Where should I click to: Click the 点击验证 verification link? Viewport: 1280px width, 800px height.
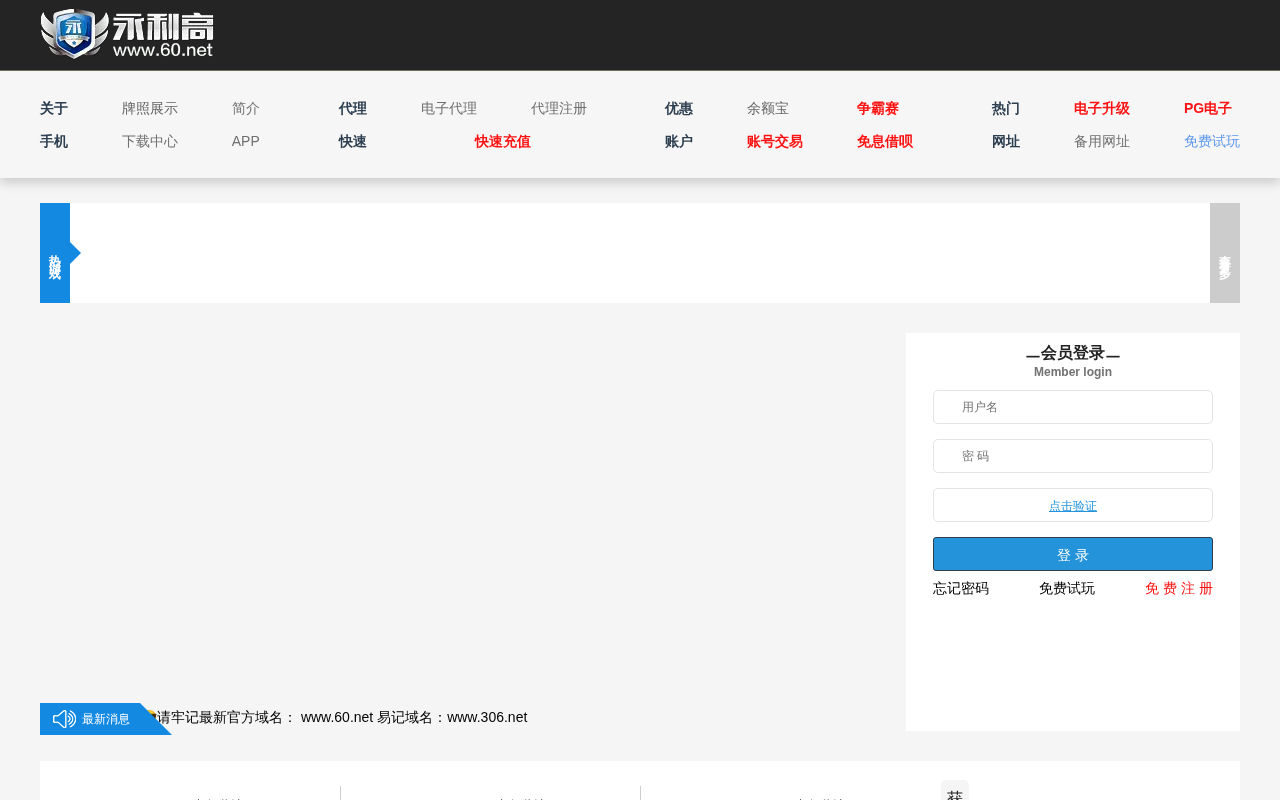(1073, 506)
